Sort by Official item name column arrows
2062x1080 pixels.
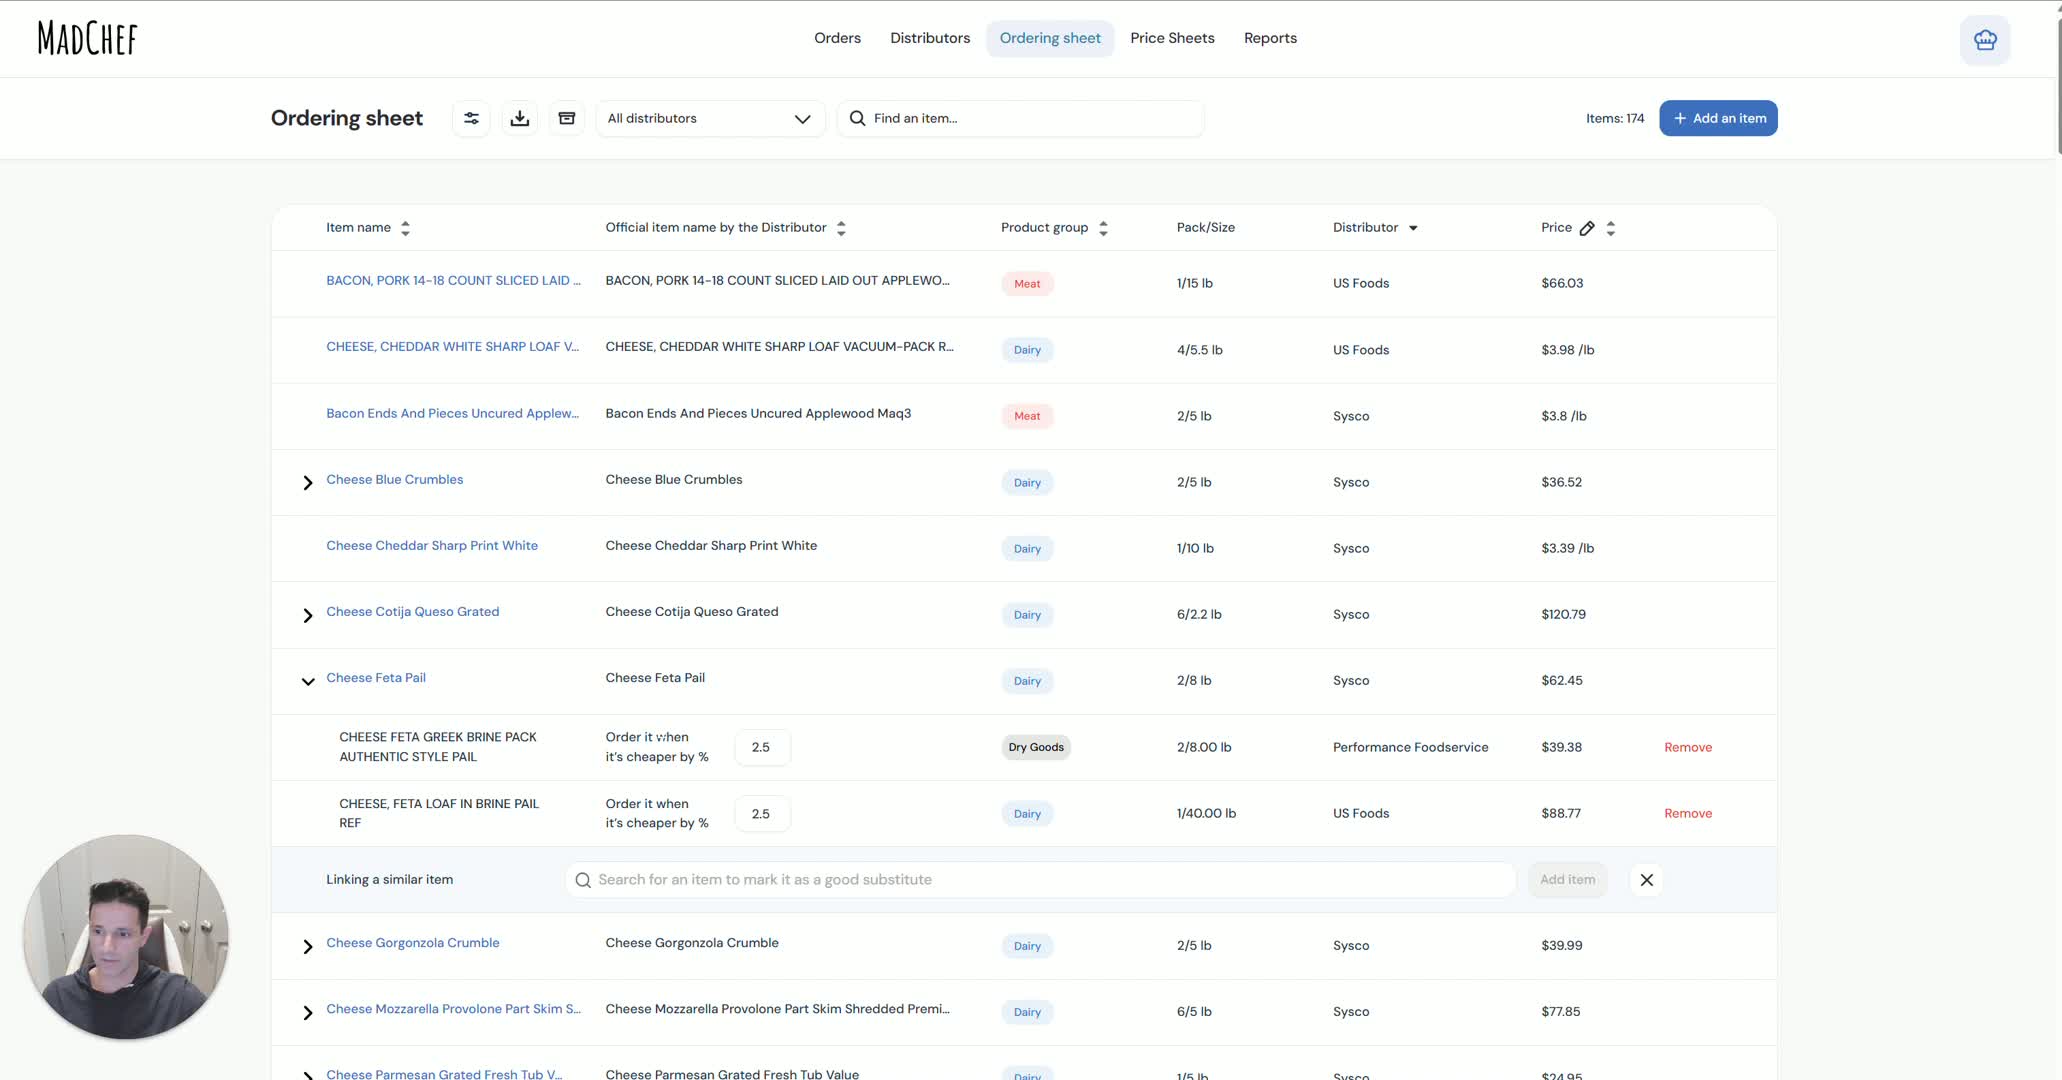[841, 228]
